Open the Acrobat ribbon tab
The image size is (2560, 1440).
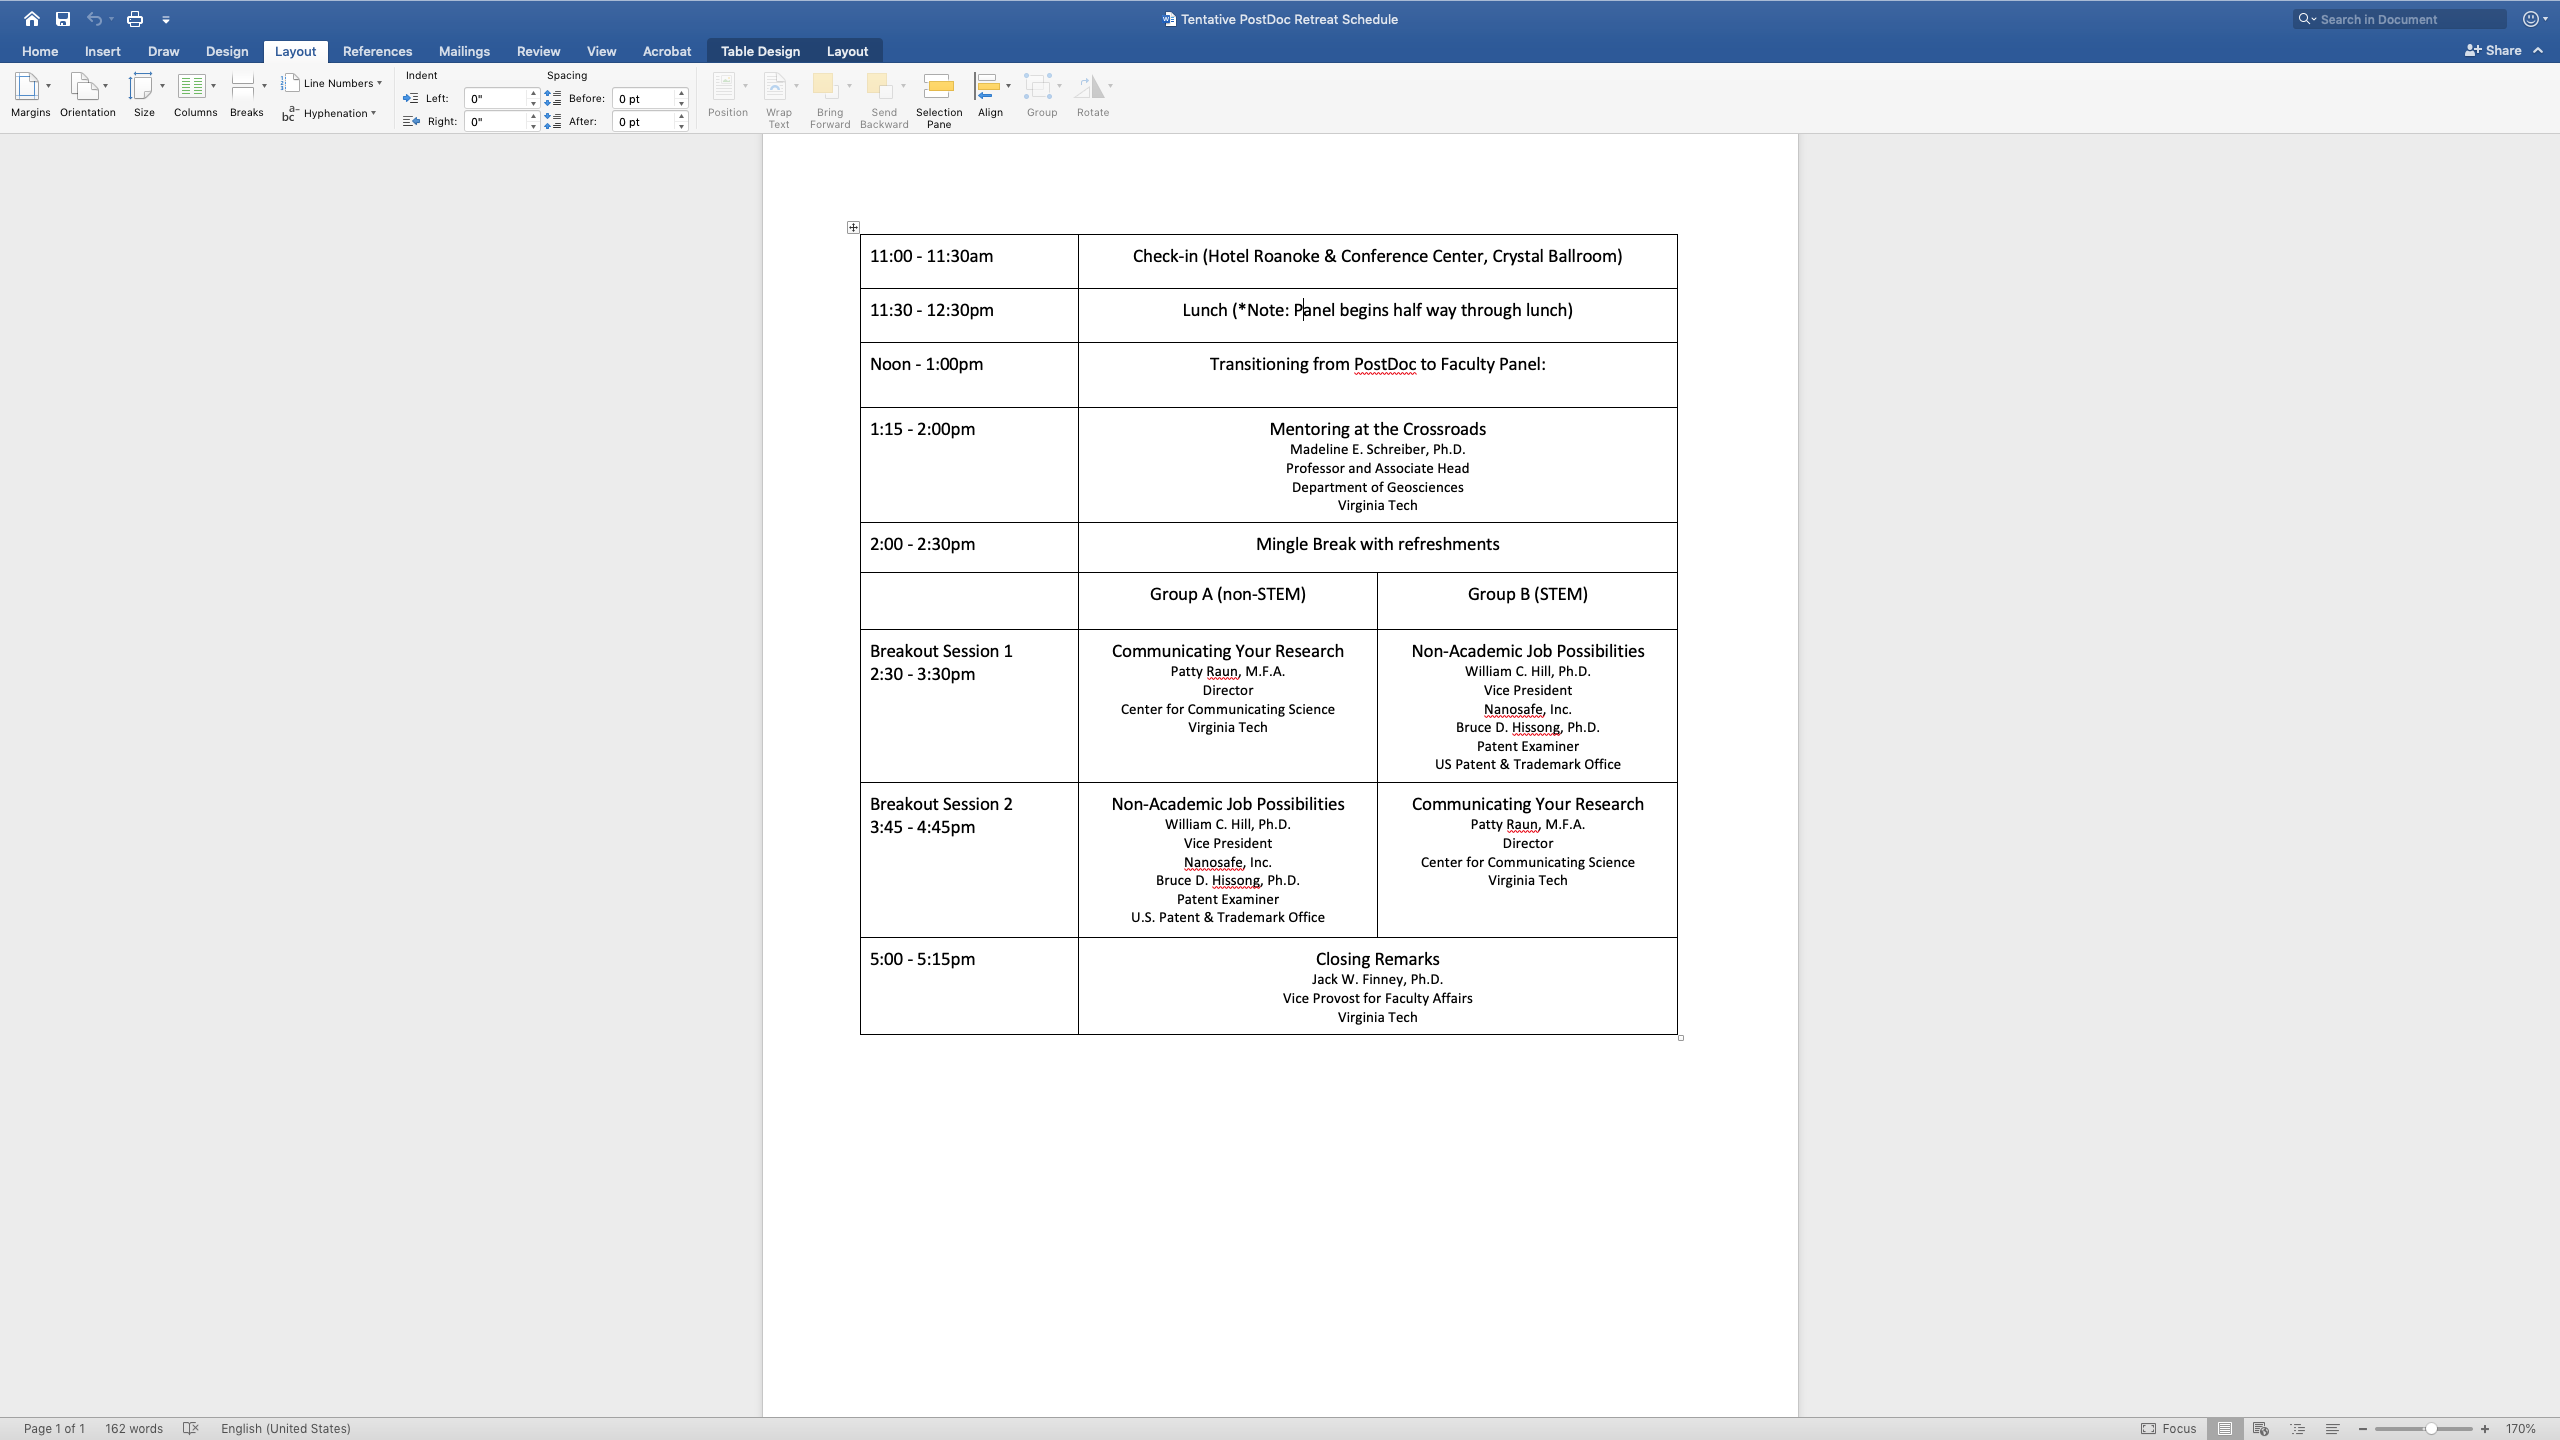(667, 51)
